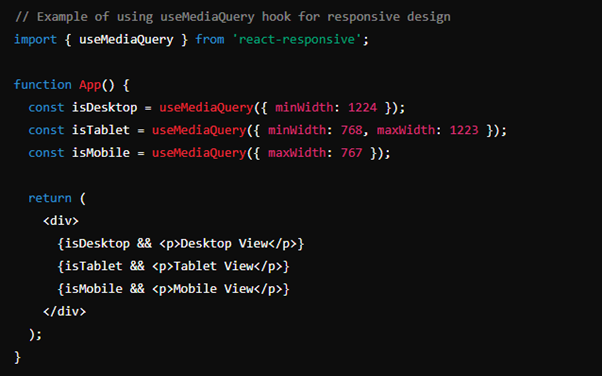Click 'Tablet View' paragraph text
Viewport: 602px width, 376px height.
(x=213, y=266)
